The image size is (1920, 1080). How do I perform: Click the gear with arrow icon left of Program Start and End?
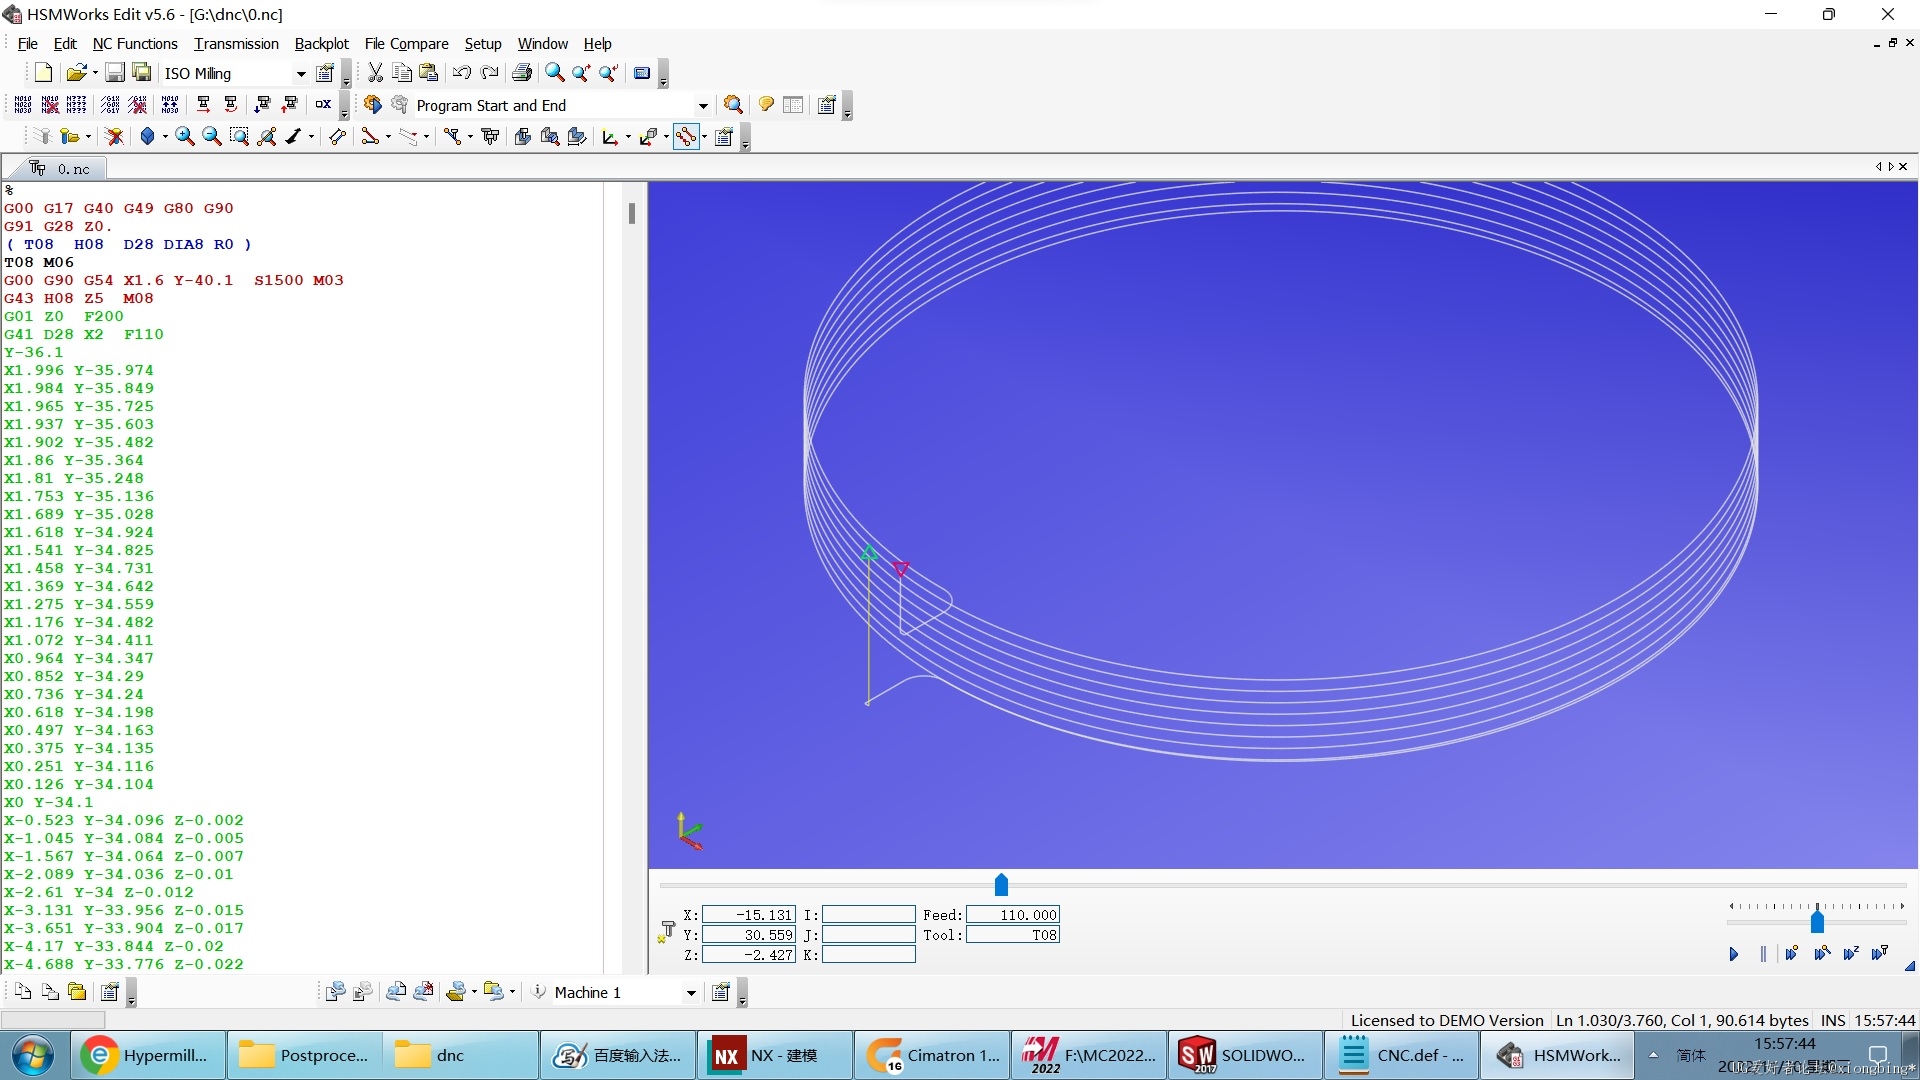(x=373, y=105)
